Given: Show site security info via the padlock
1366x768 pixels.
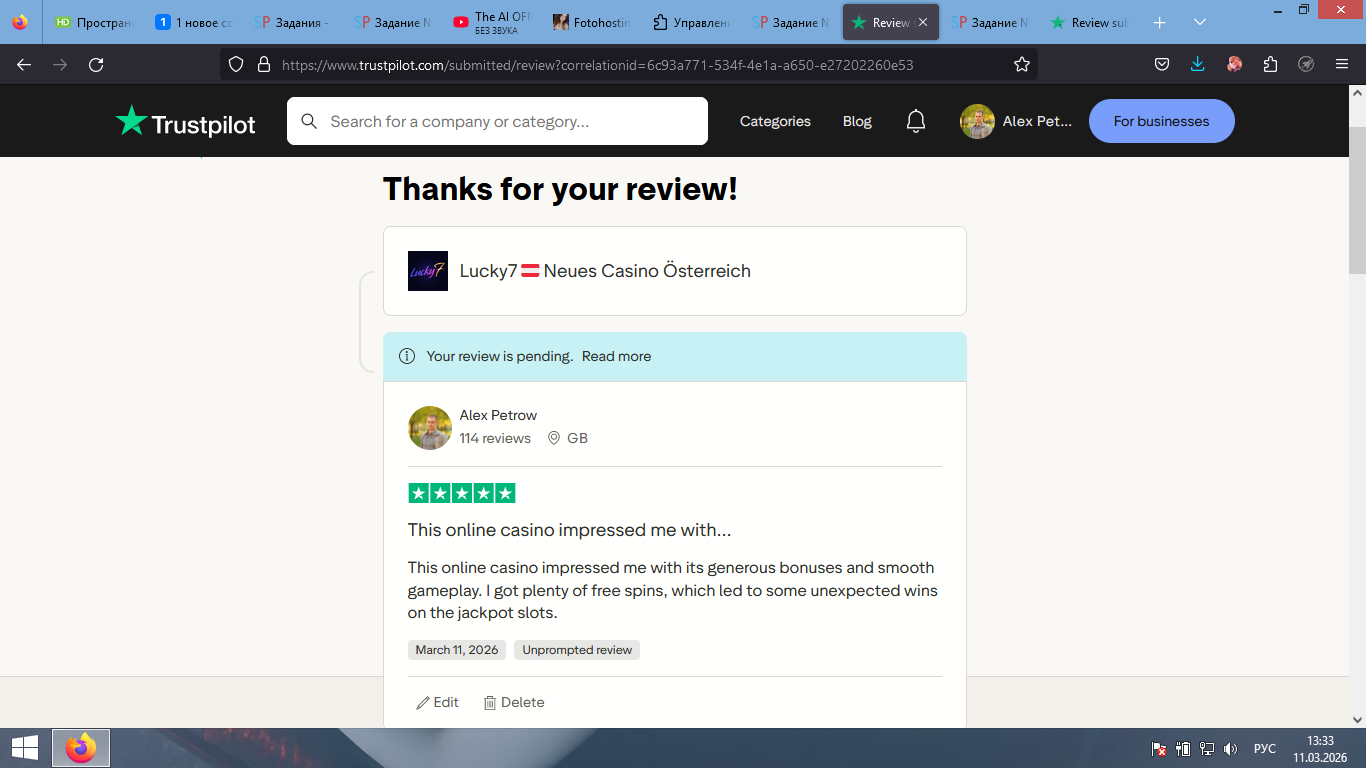Looking at the screenshot, I should click(x=264, y=65).
